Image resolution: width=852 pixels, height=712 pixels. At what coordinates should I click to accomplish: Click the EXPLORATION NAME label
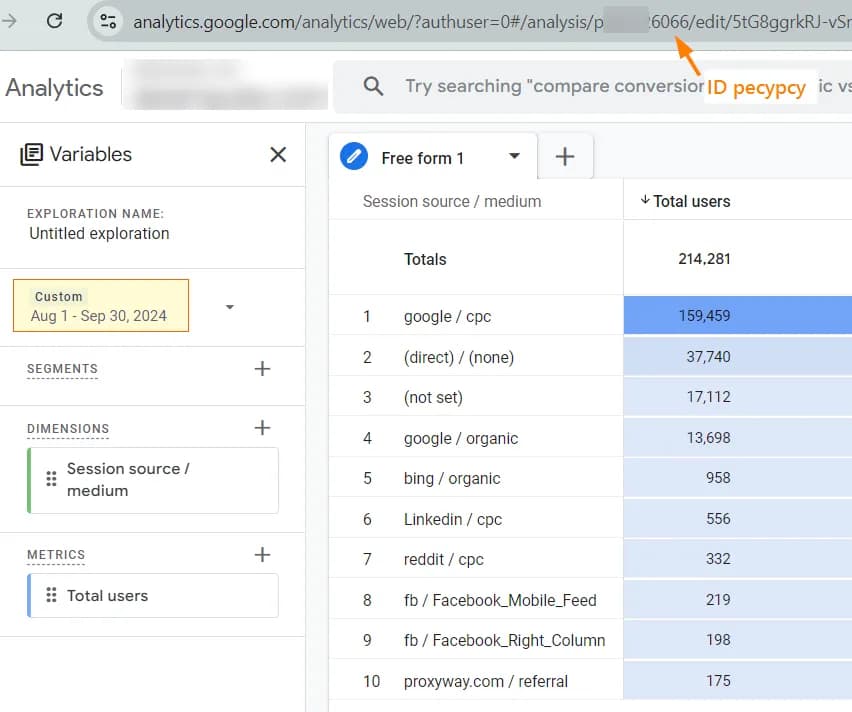point(96,214)
